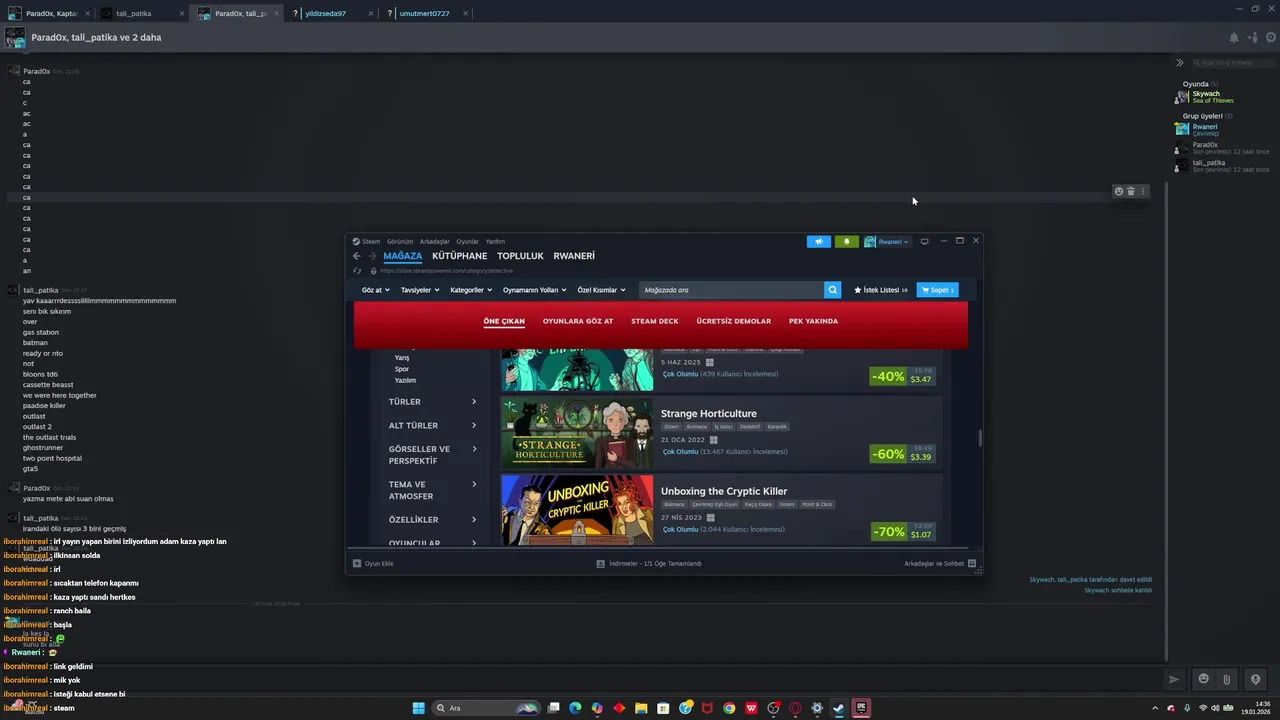This screenshot has width=1280, height=720.
Task: Expand TEMA VE ATMOSFER filter section
Action: pos(433,490)
